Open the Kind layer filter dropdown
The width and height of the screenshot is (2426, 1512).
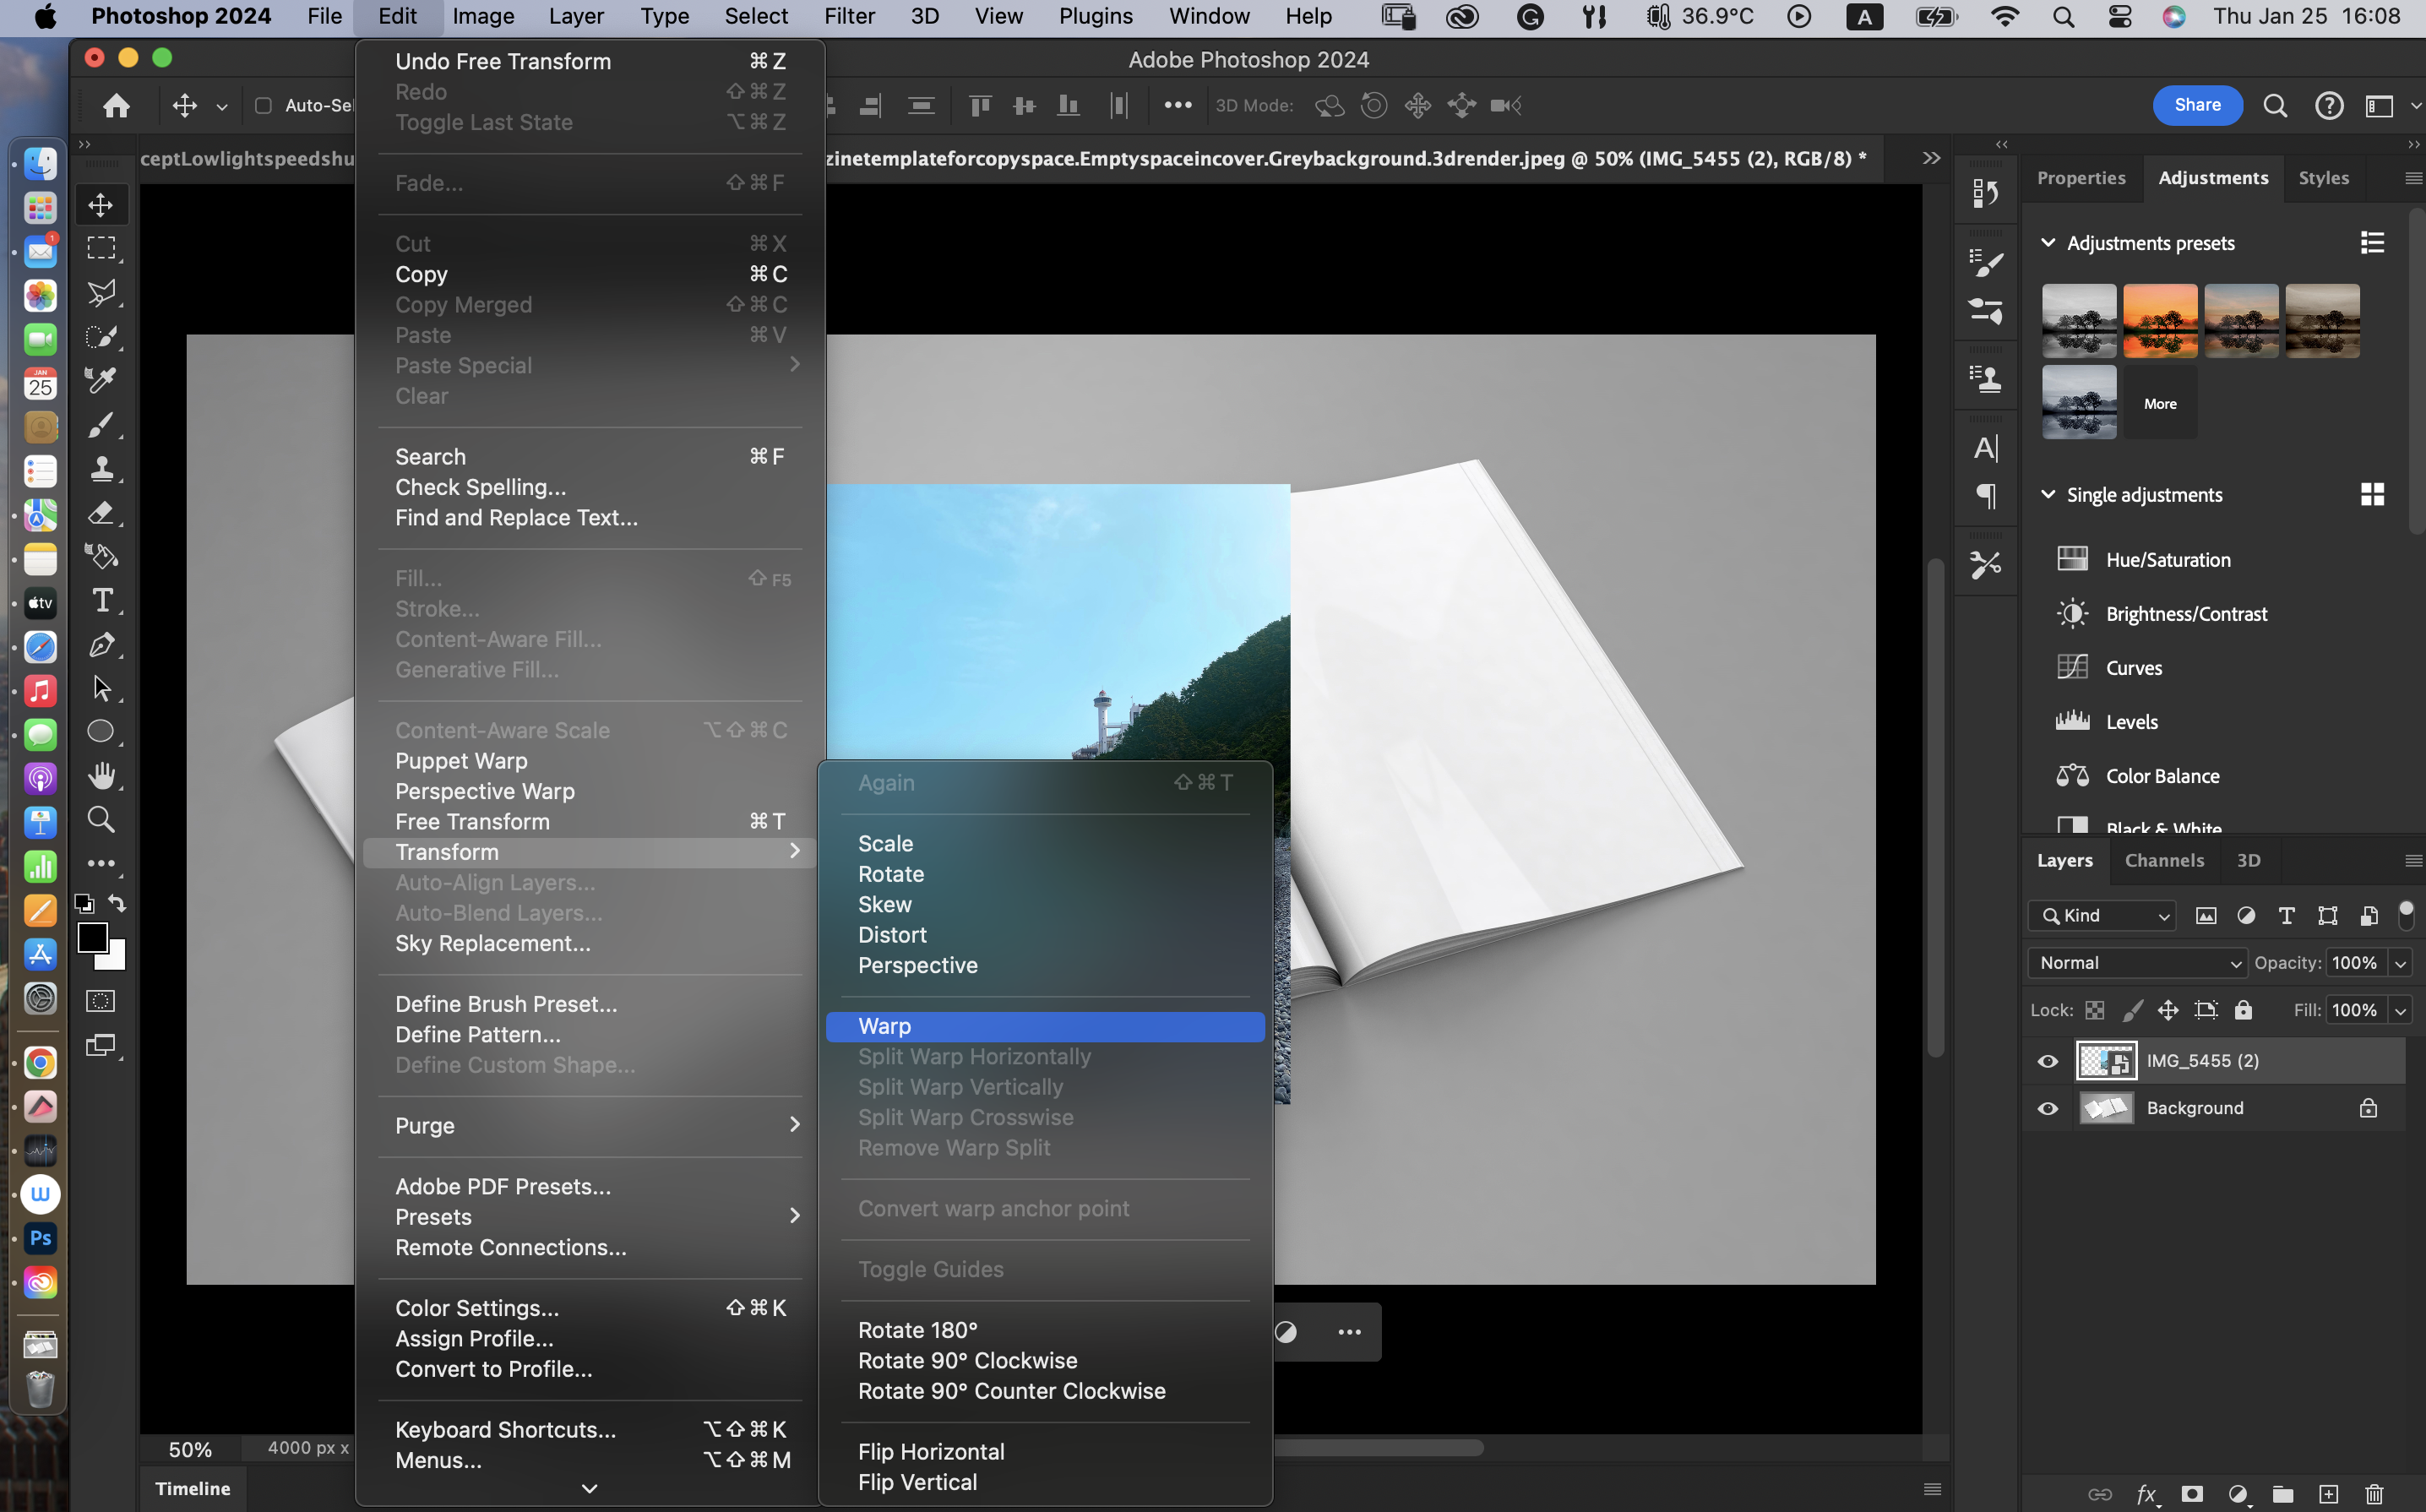point(2101,915)
